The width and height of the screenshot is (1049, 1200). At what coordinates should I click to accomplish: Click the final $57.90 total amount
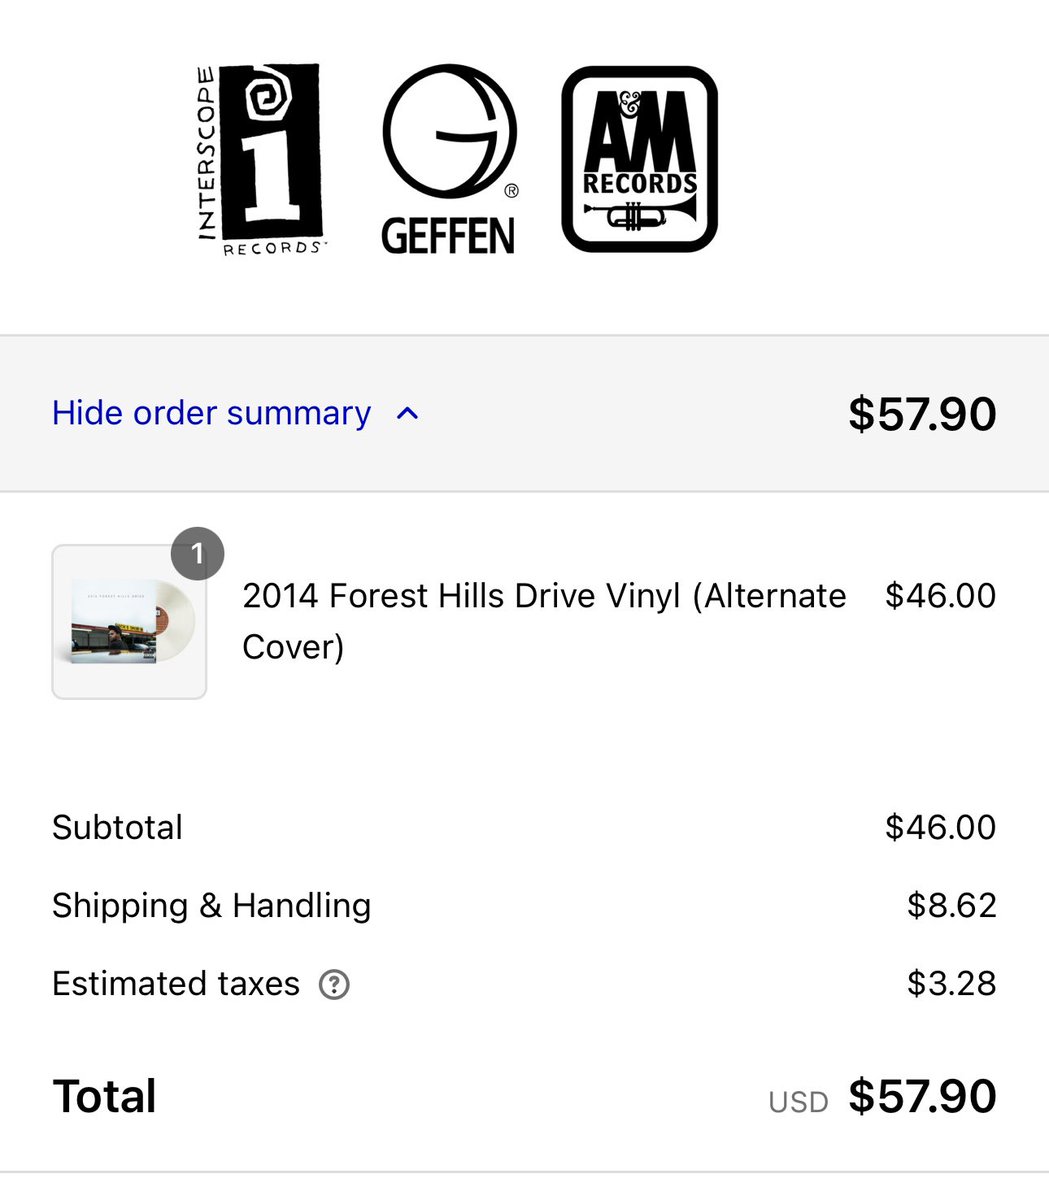(922, 1097)
